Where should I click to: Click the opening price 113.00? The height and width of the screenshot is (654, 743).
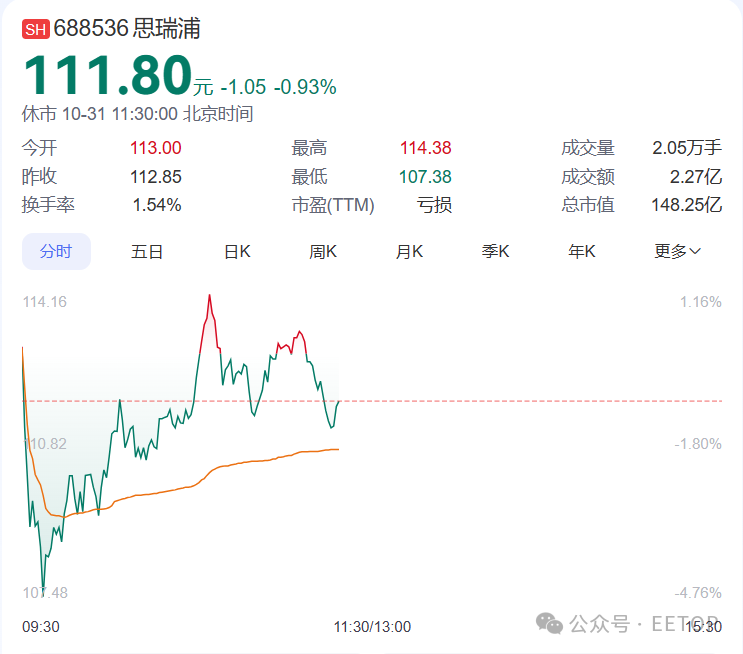click(155, 148)
